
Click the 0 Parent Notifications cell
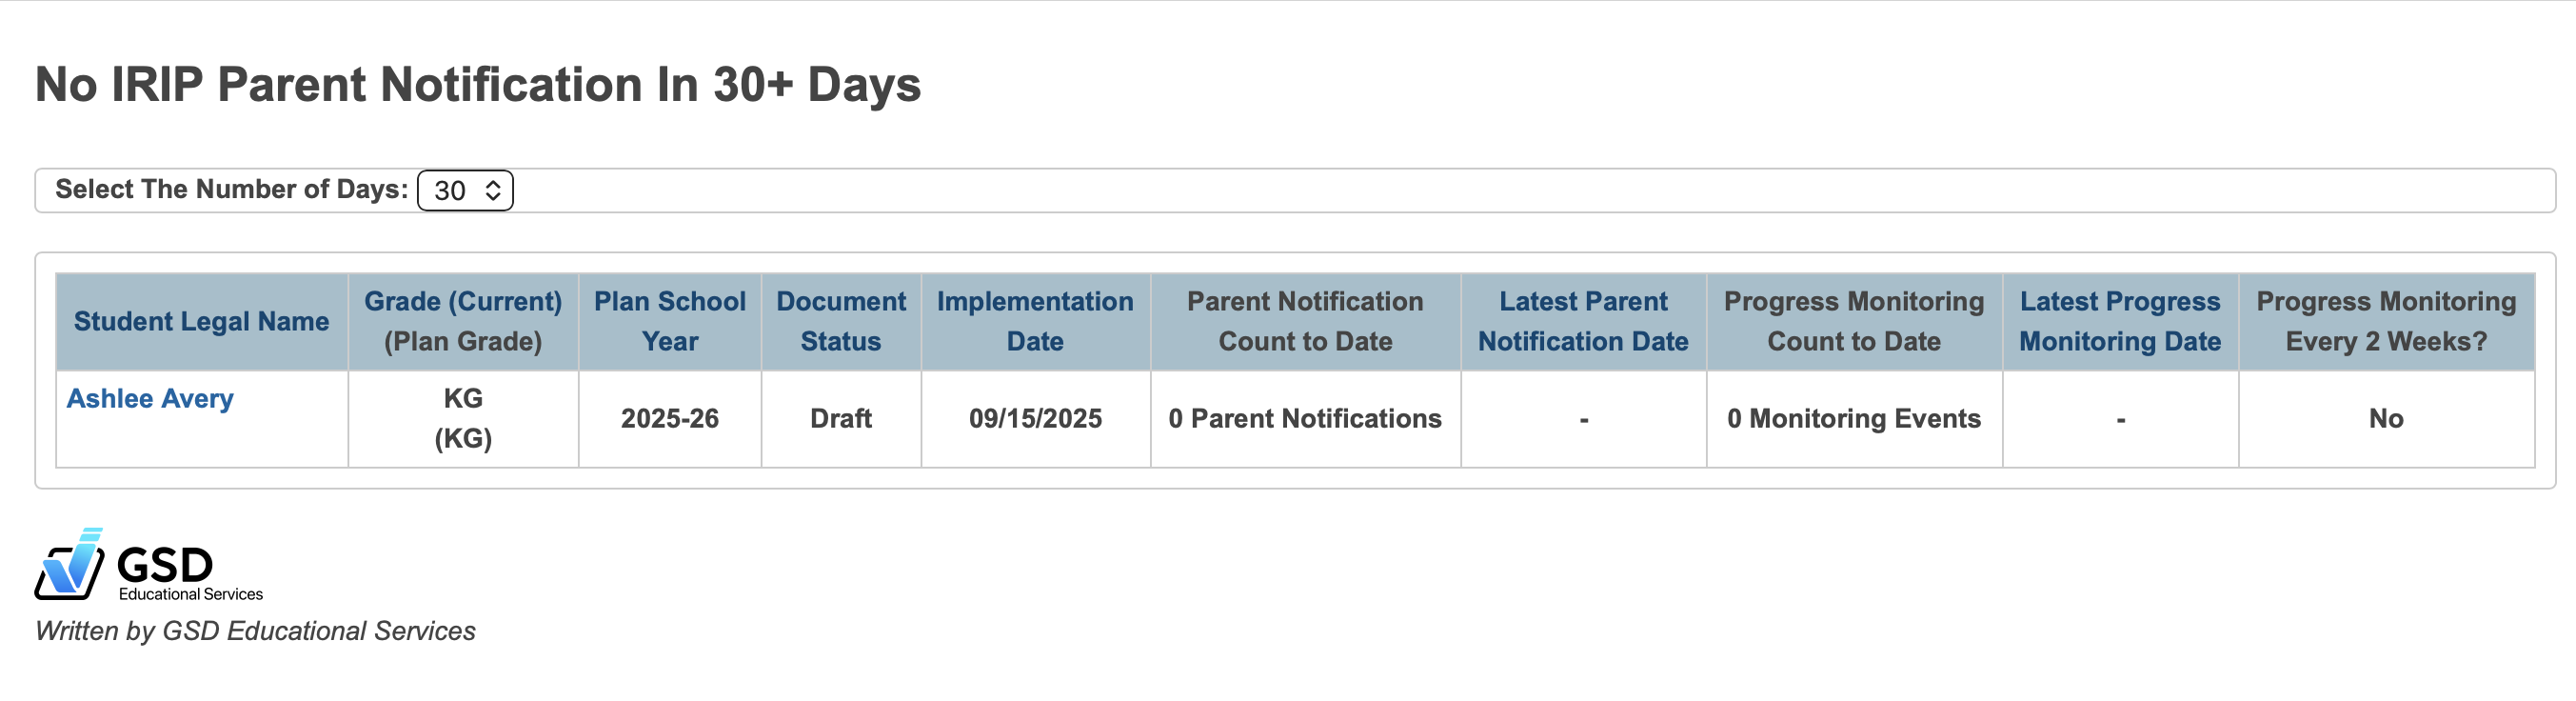coord(1304,418)
